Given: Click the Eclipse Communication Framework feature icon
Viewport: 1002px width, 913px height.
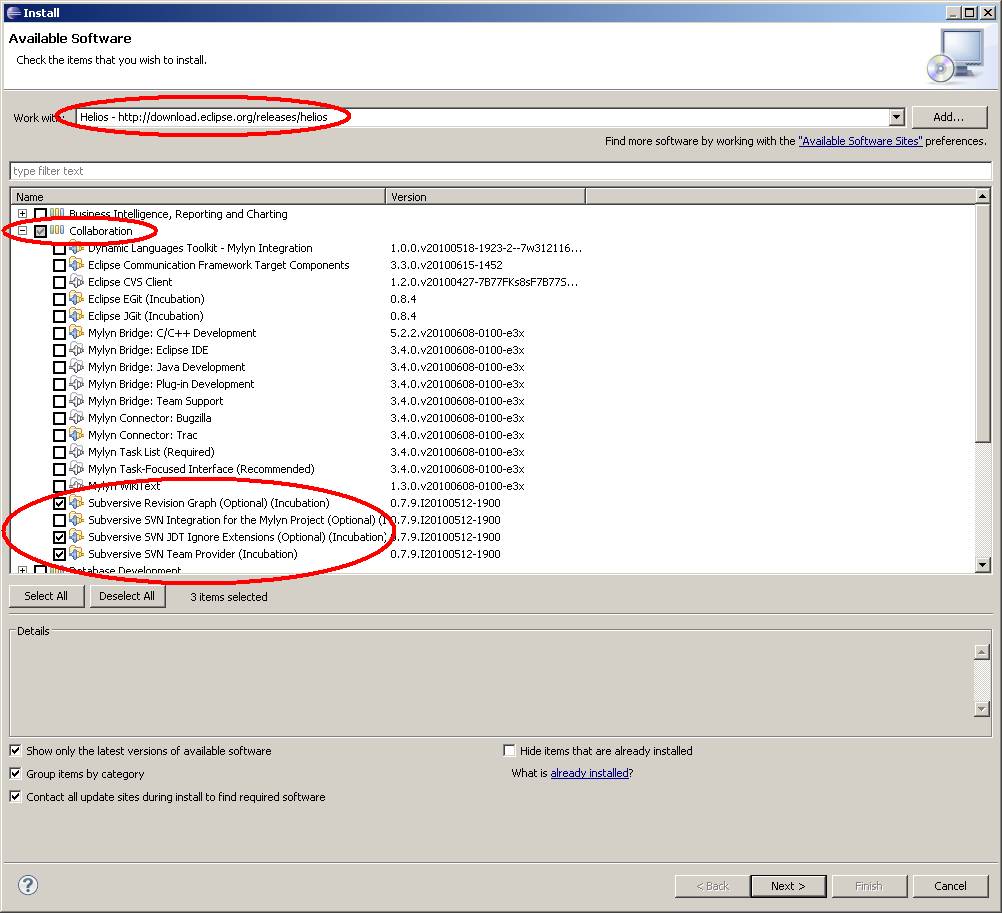Looking at the screenshot, I should coord(77,265).
